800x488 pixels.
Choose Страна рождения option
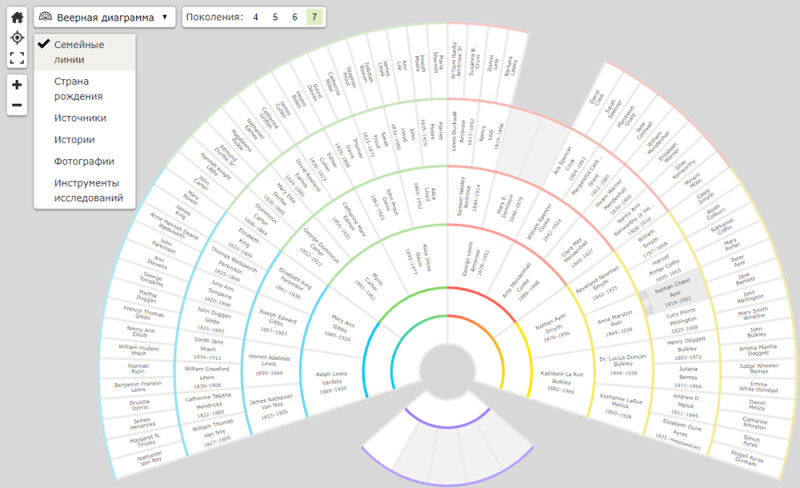[85, 89]
